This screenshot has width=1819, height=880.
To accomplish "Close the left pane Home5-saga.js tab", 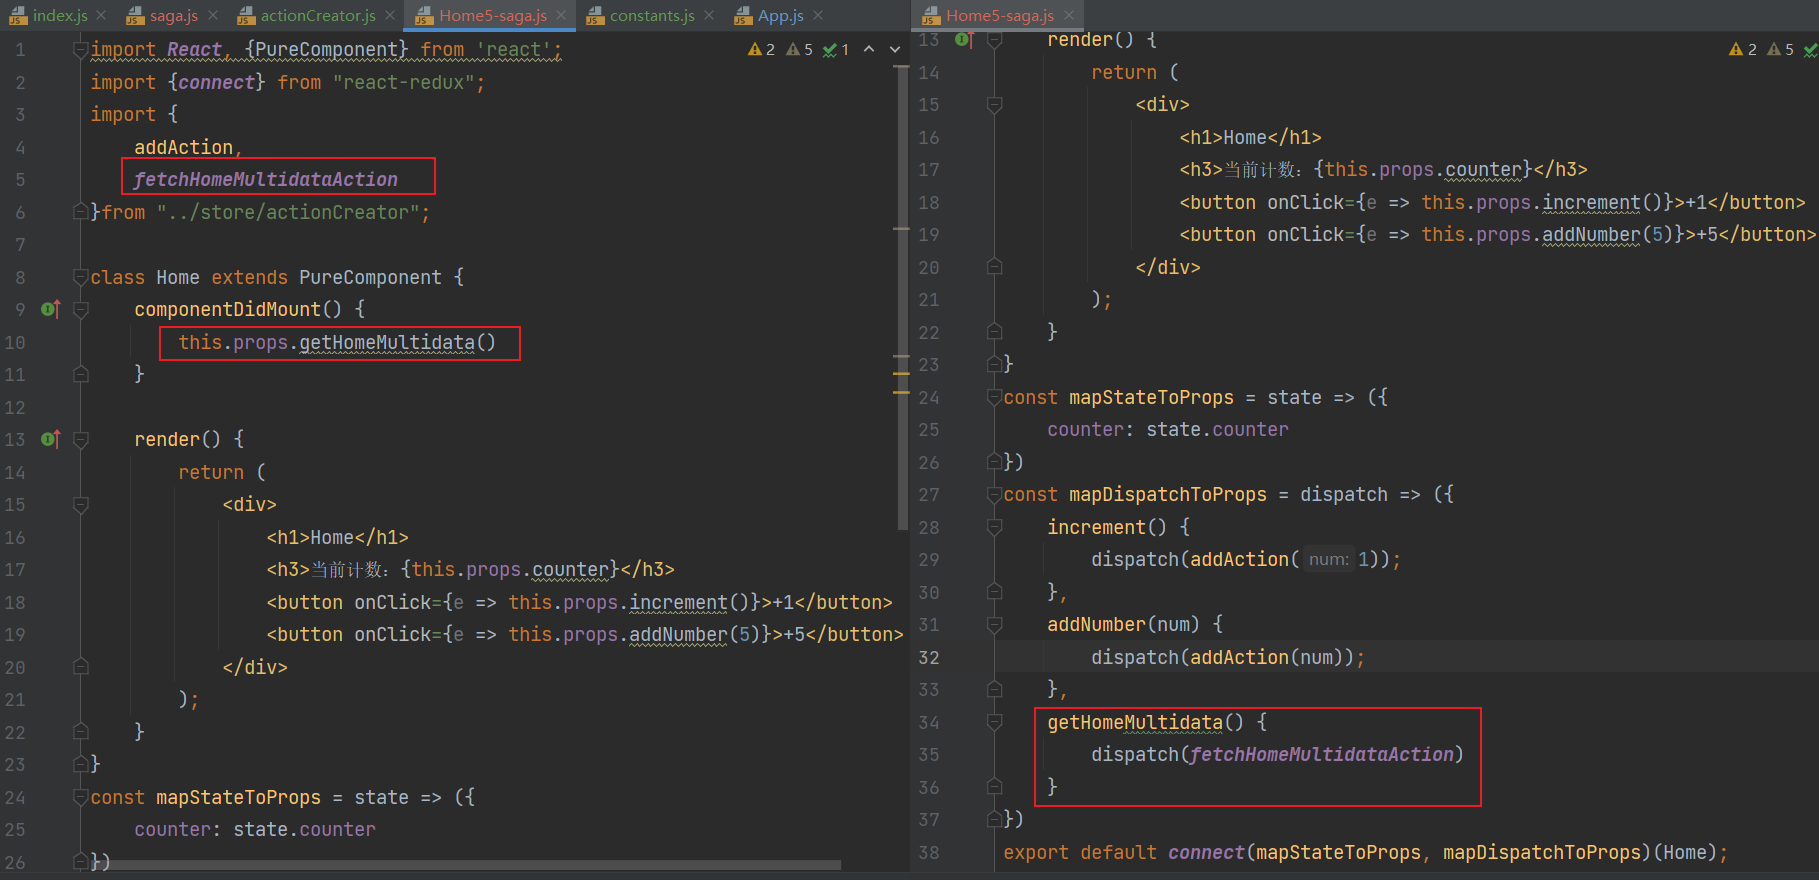I will coord(561,15).
